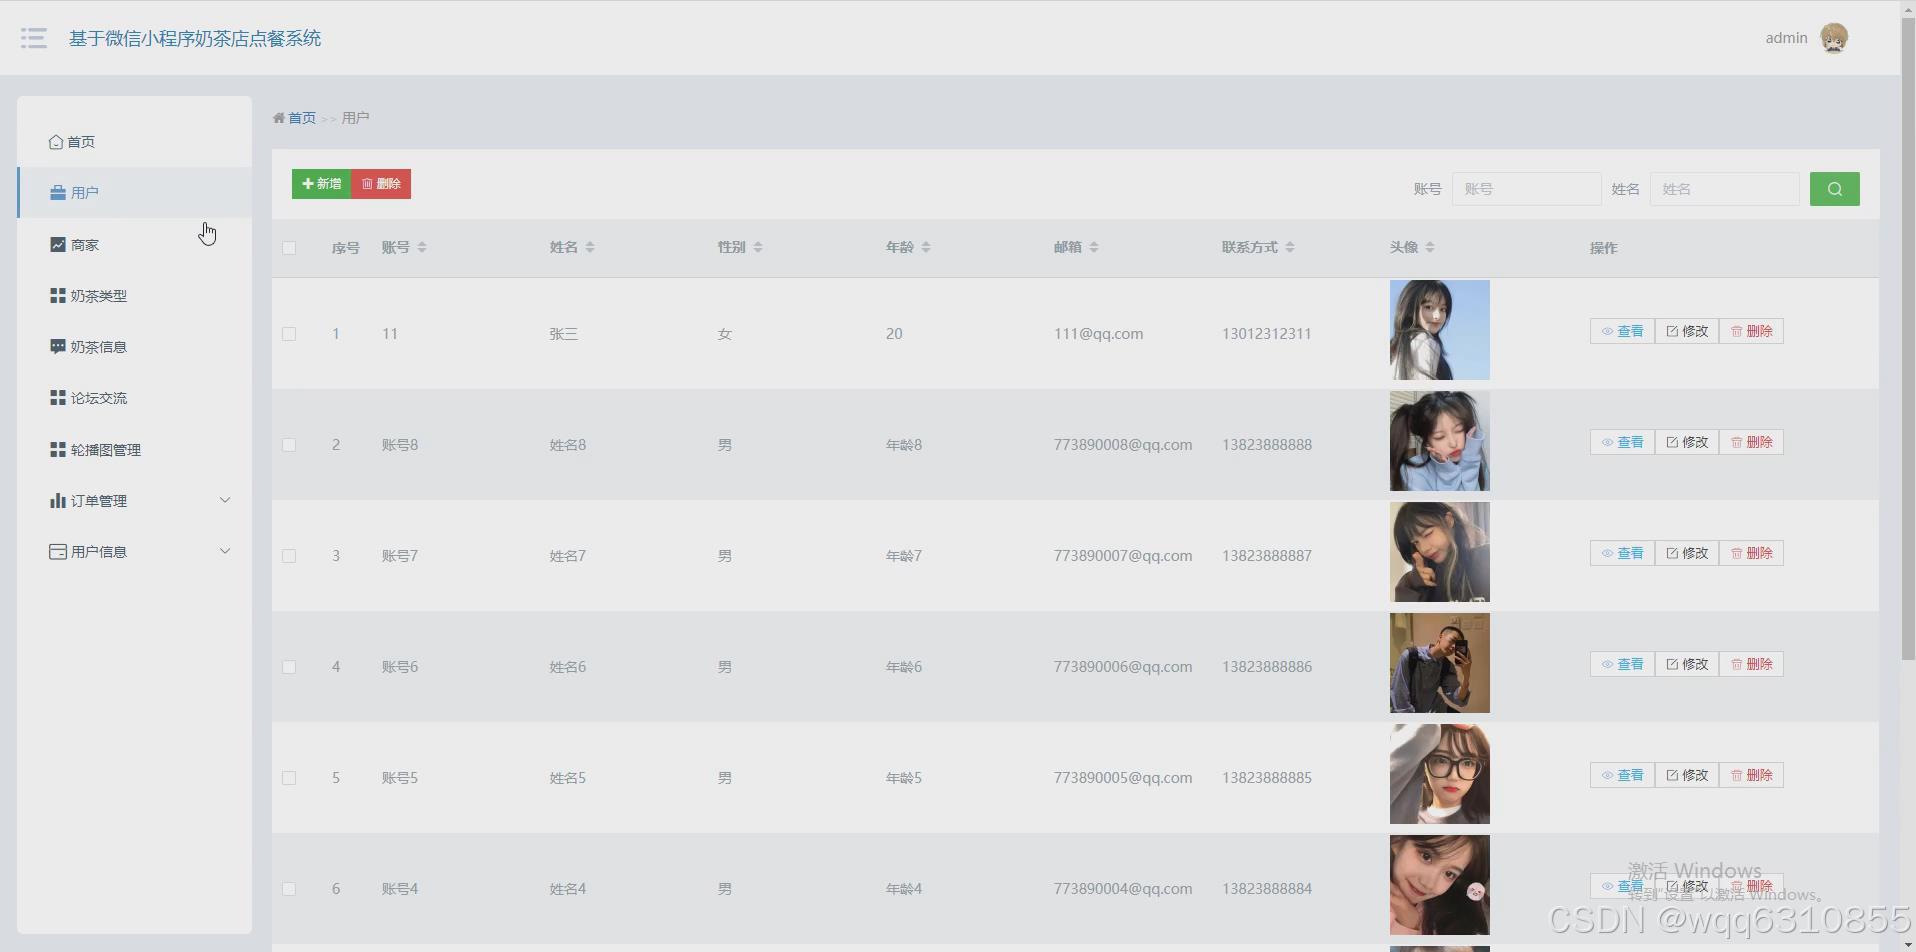
Task: Click 修改 for 账号7 row
Action: (x=1687, y=553)
